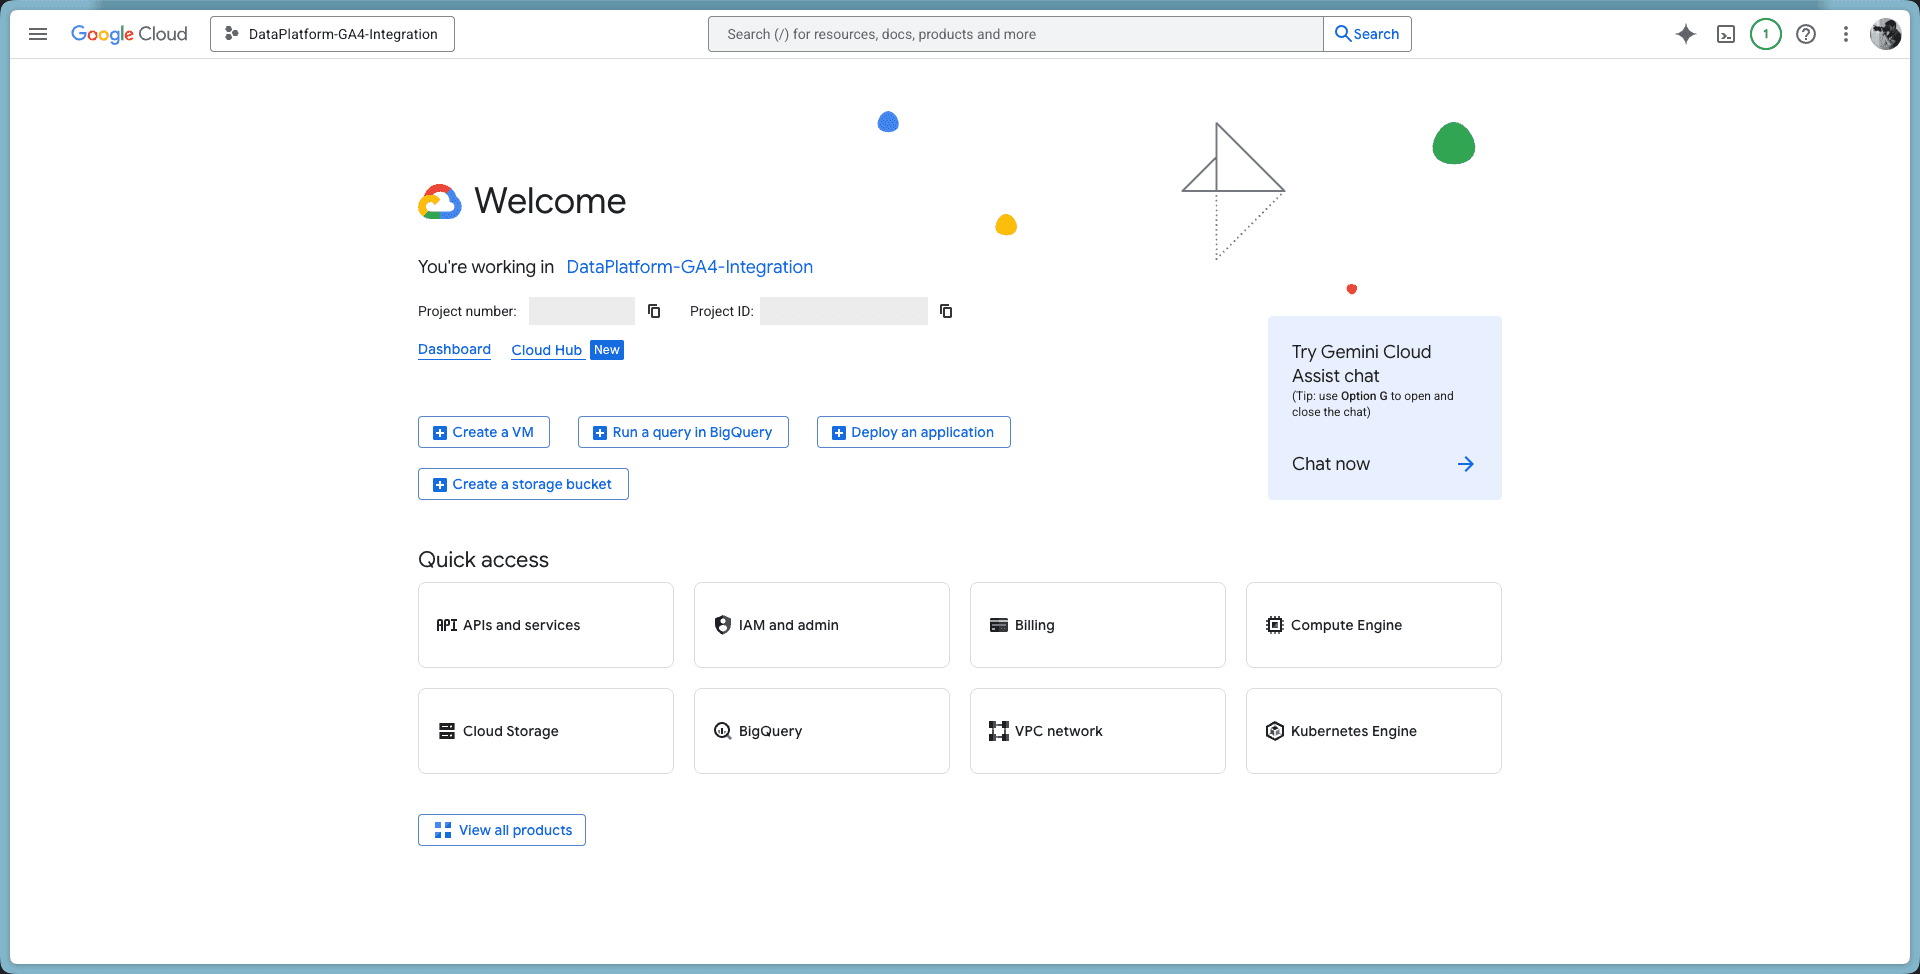Click the Cloud Storage icon
Image resolution: width=1920 pixels, height=974 pixels.
click(x=447, y=731)
